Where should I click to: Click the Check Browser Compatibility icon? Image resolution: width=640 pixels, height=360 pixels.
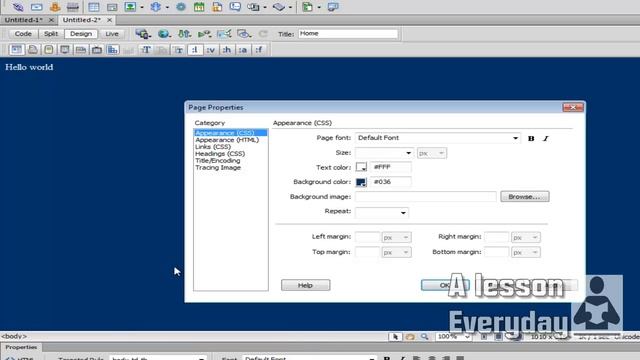pyautogui.click(x=224, y=34)
